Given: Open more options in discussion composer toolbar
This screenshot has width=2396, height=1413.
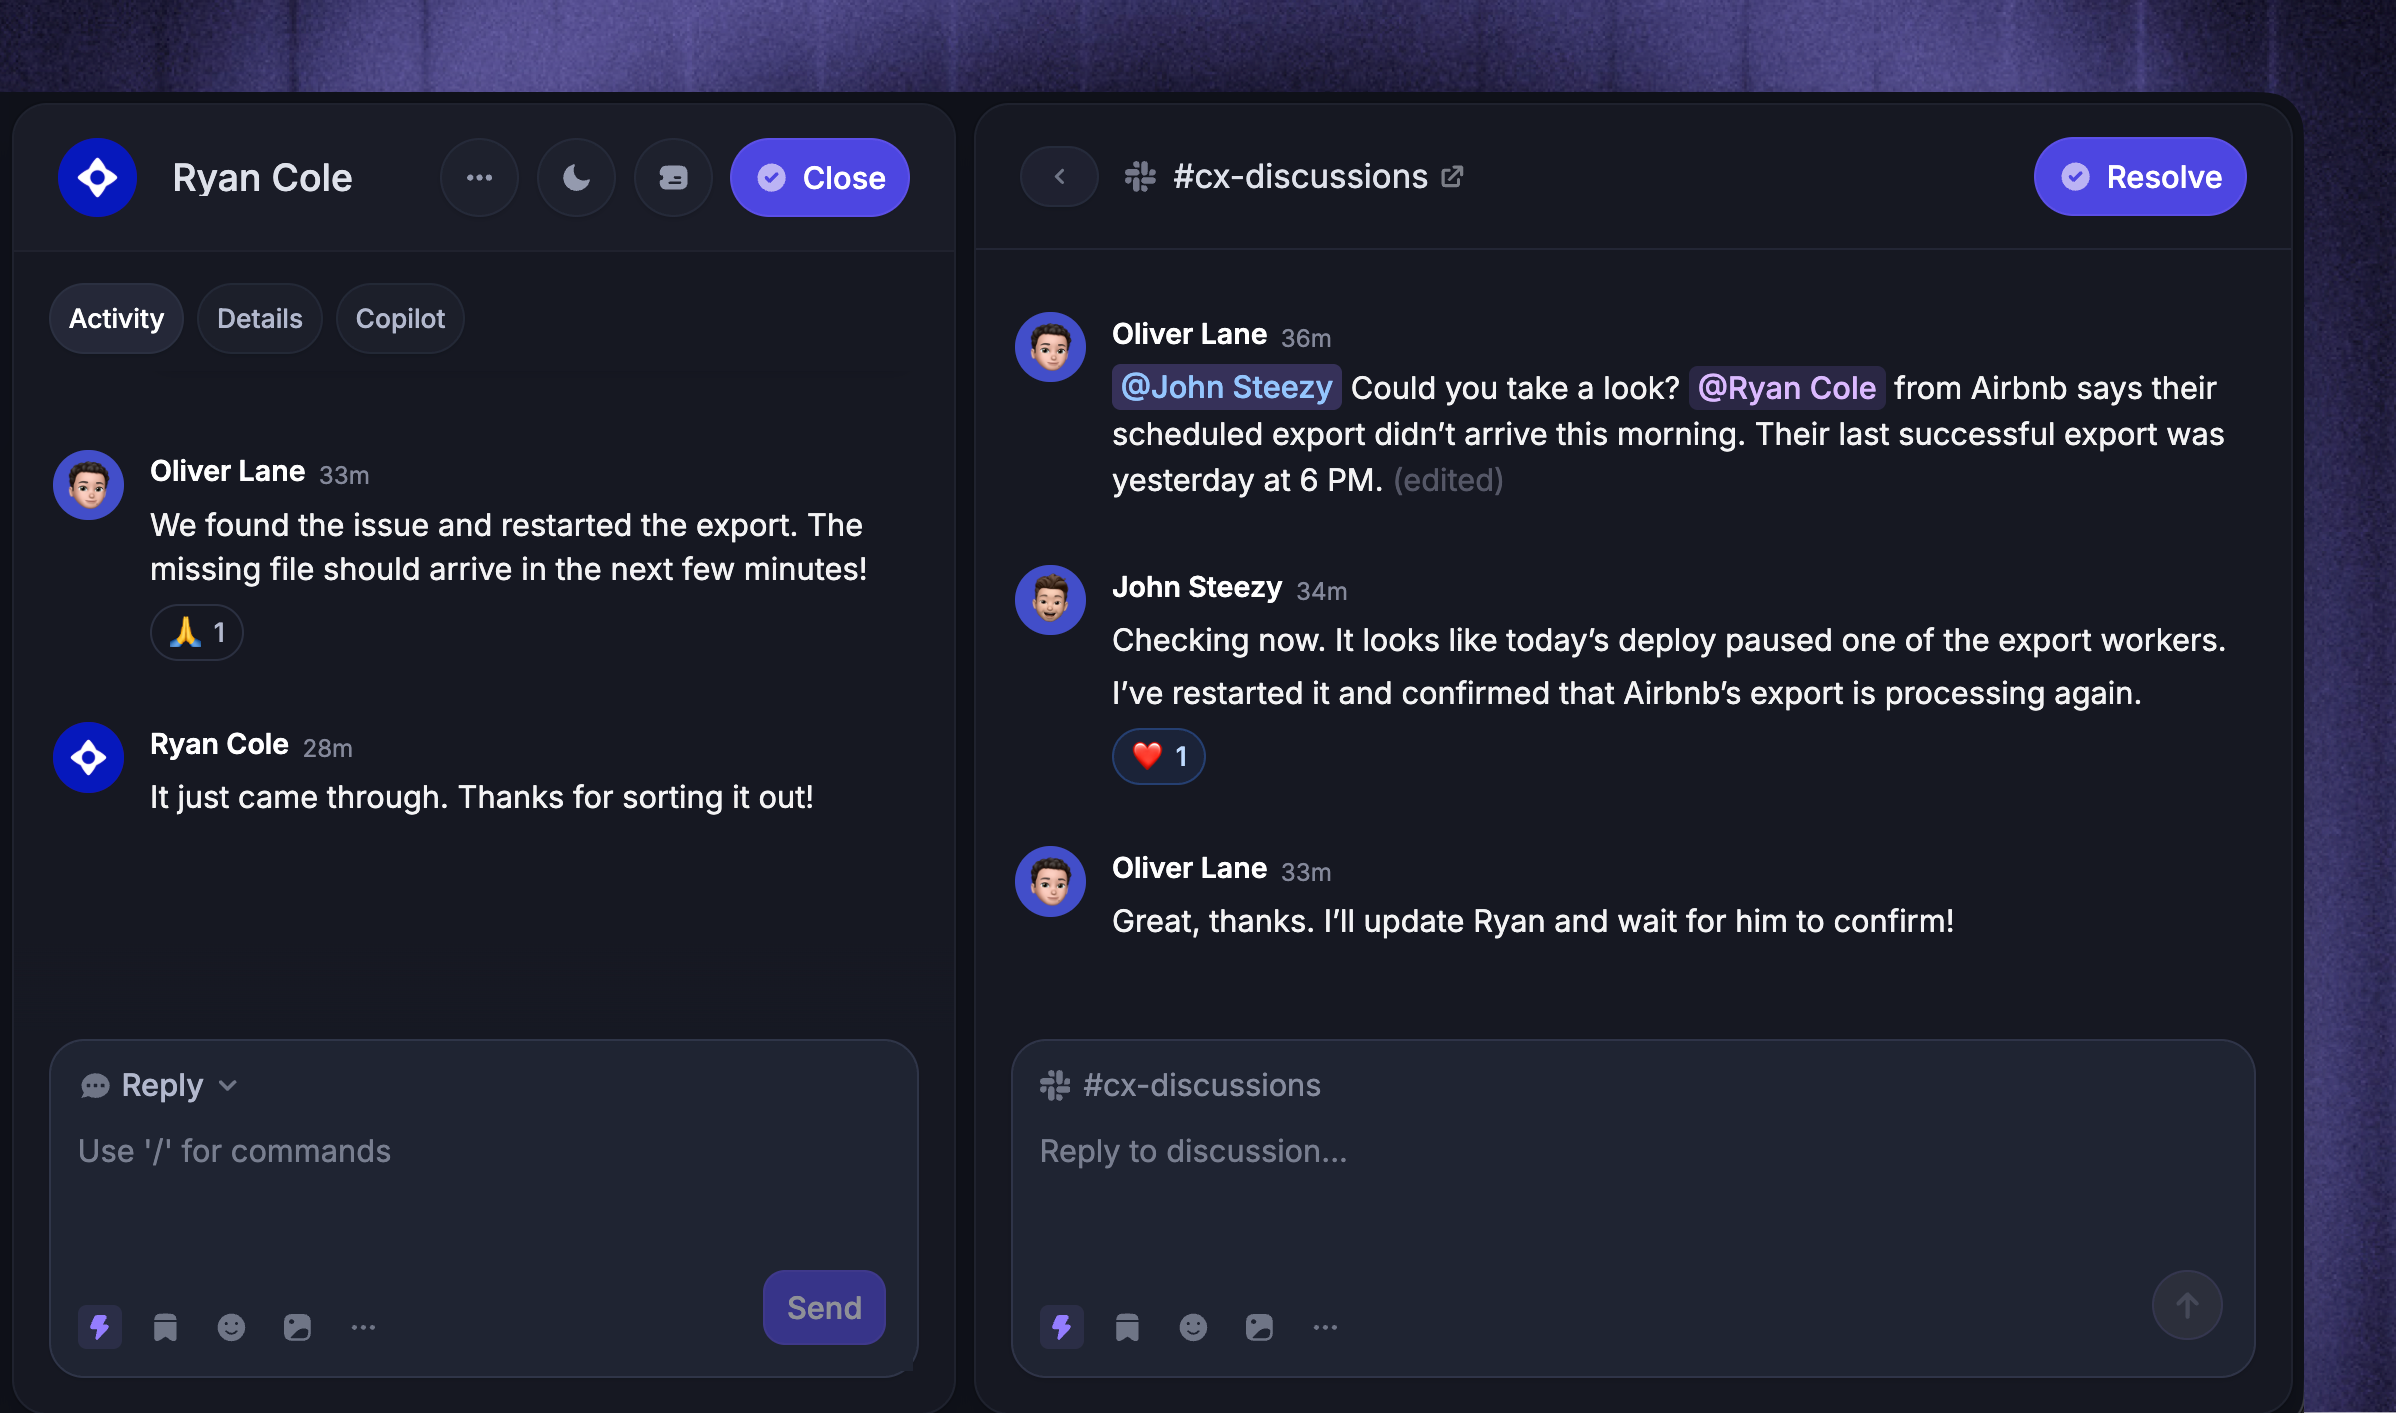Looking at the screenshot, I should click(x=1325, y=1327).
